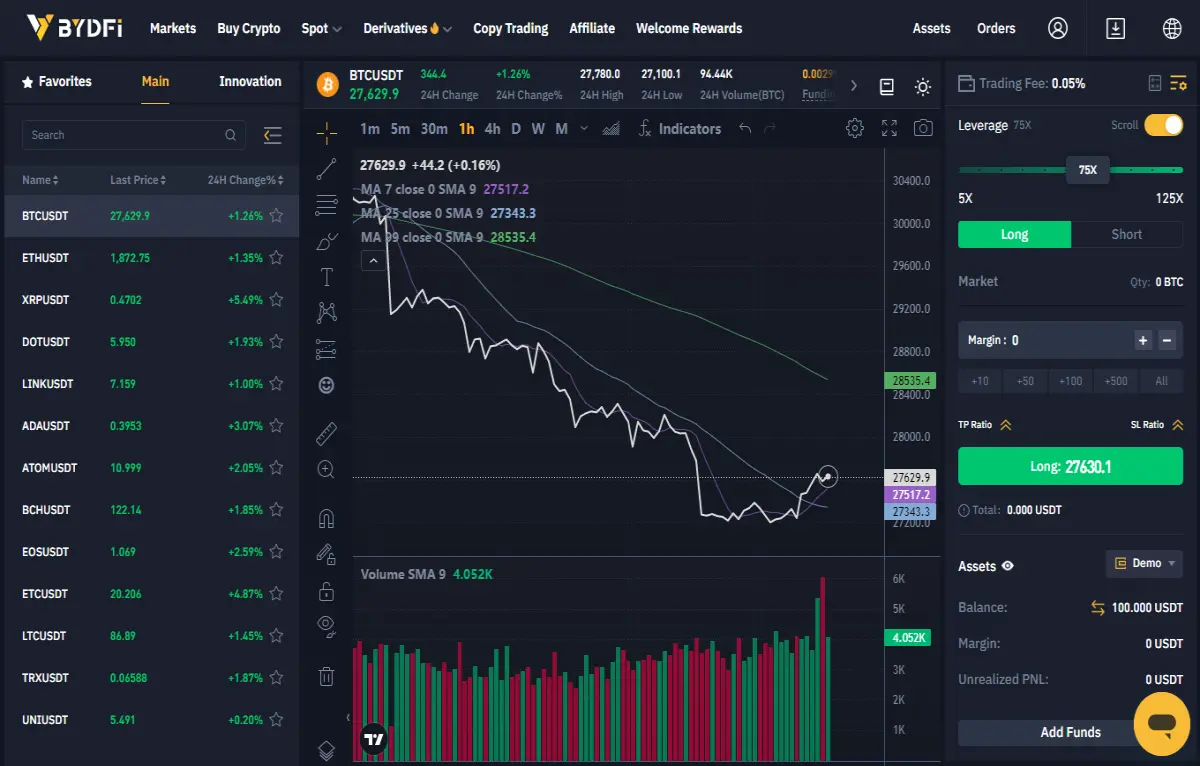Switch to the Innovation tab
Image resolution: width=1200 pixels, height=766 pixels.
(250, 82)
